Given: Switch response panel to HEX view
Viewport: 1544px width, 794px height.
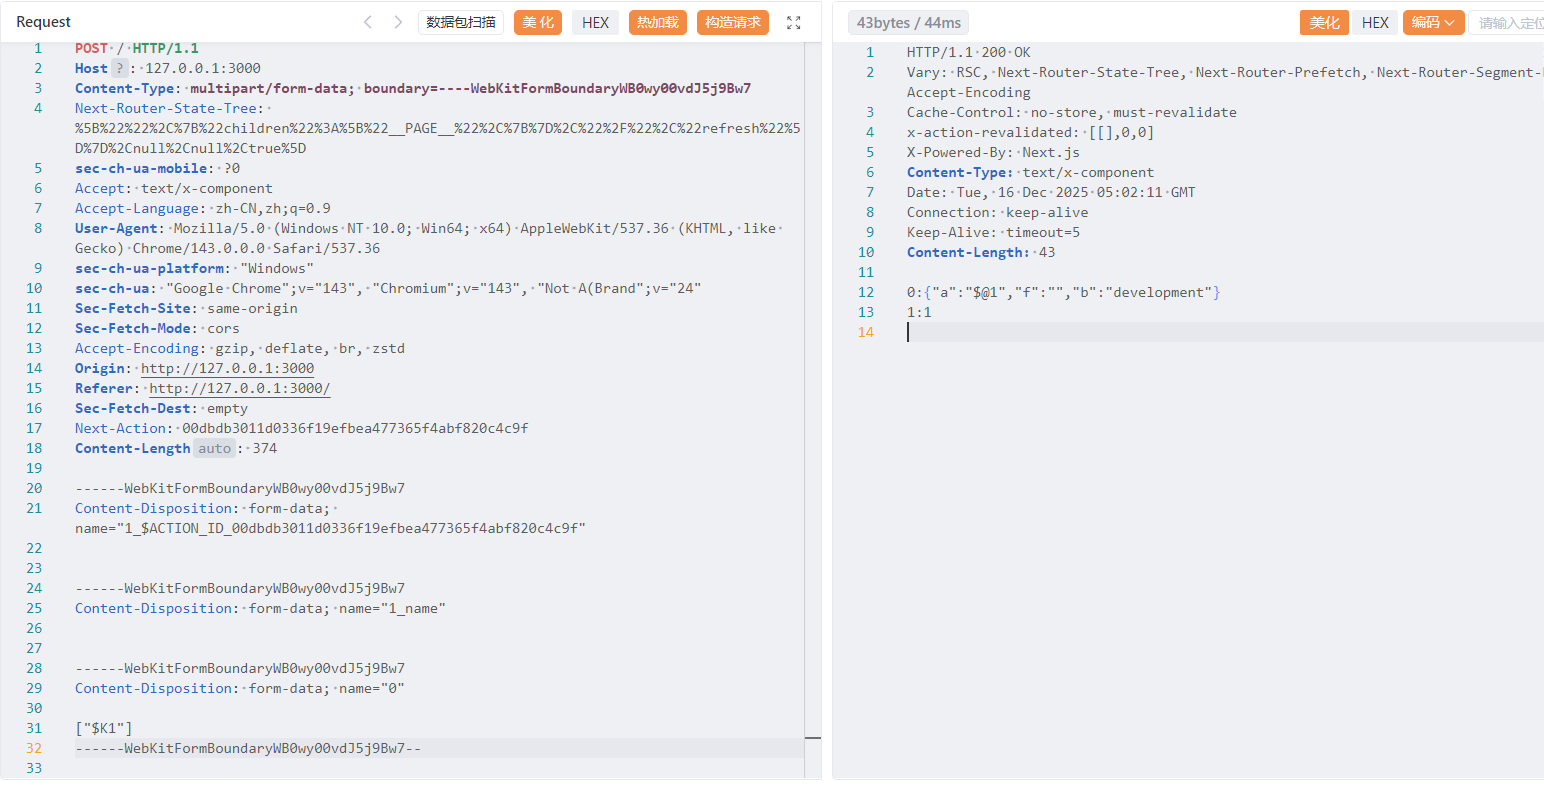Looking at the screenshot, I should point(1375,22).
